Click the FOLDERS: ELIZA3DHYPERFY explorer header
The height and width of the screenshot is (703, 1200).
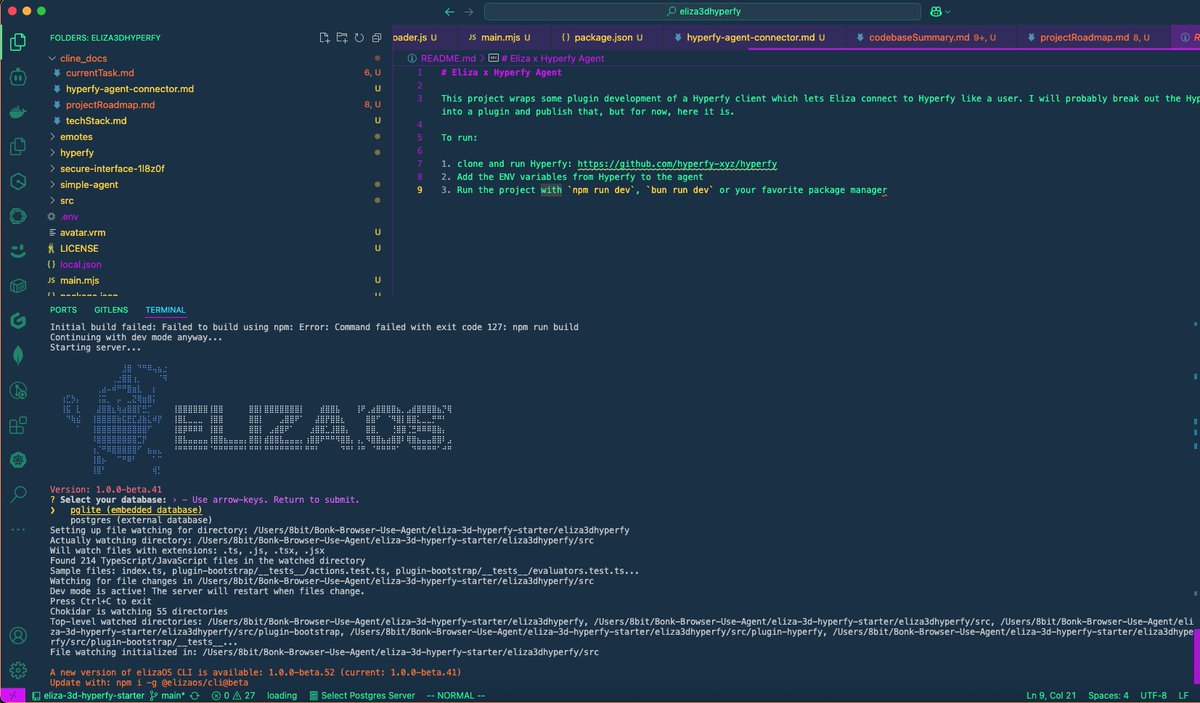tap(105, 38)
